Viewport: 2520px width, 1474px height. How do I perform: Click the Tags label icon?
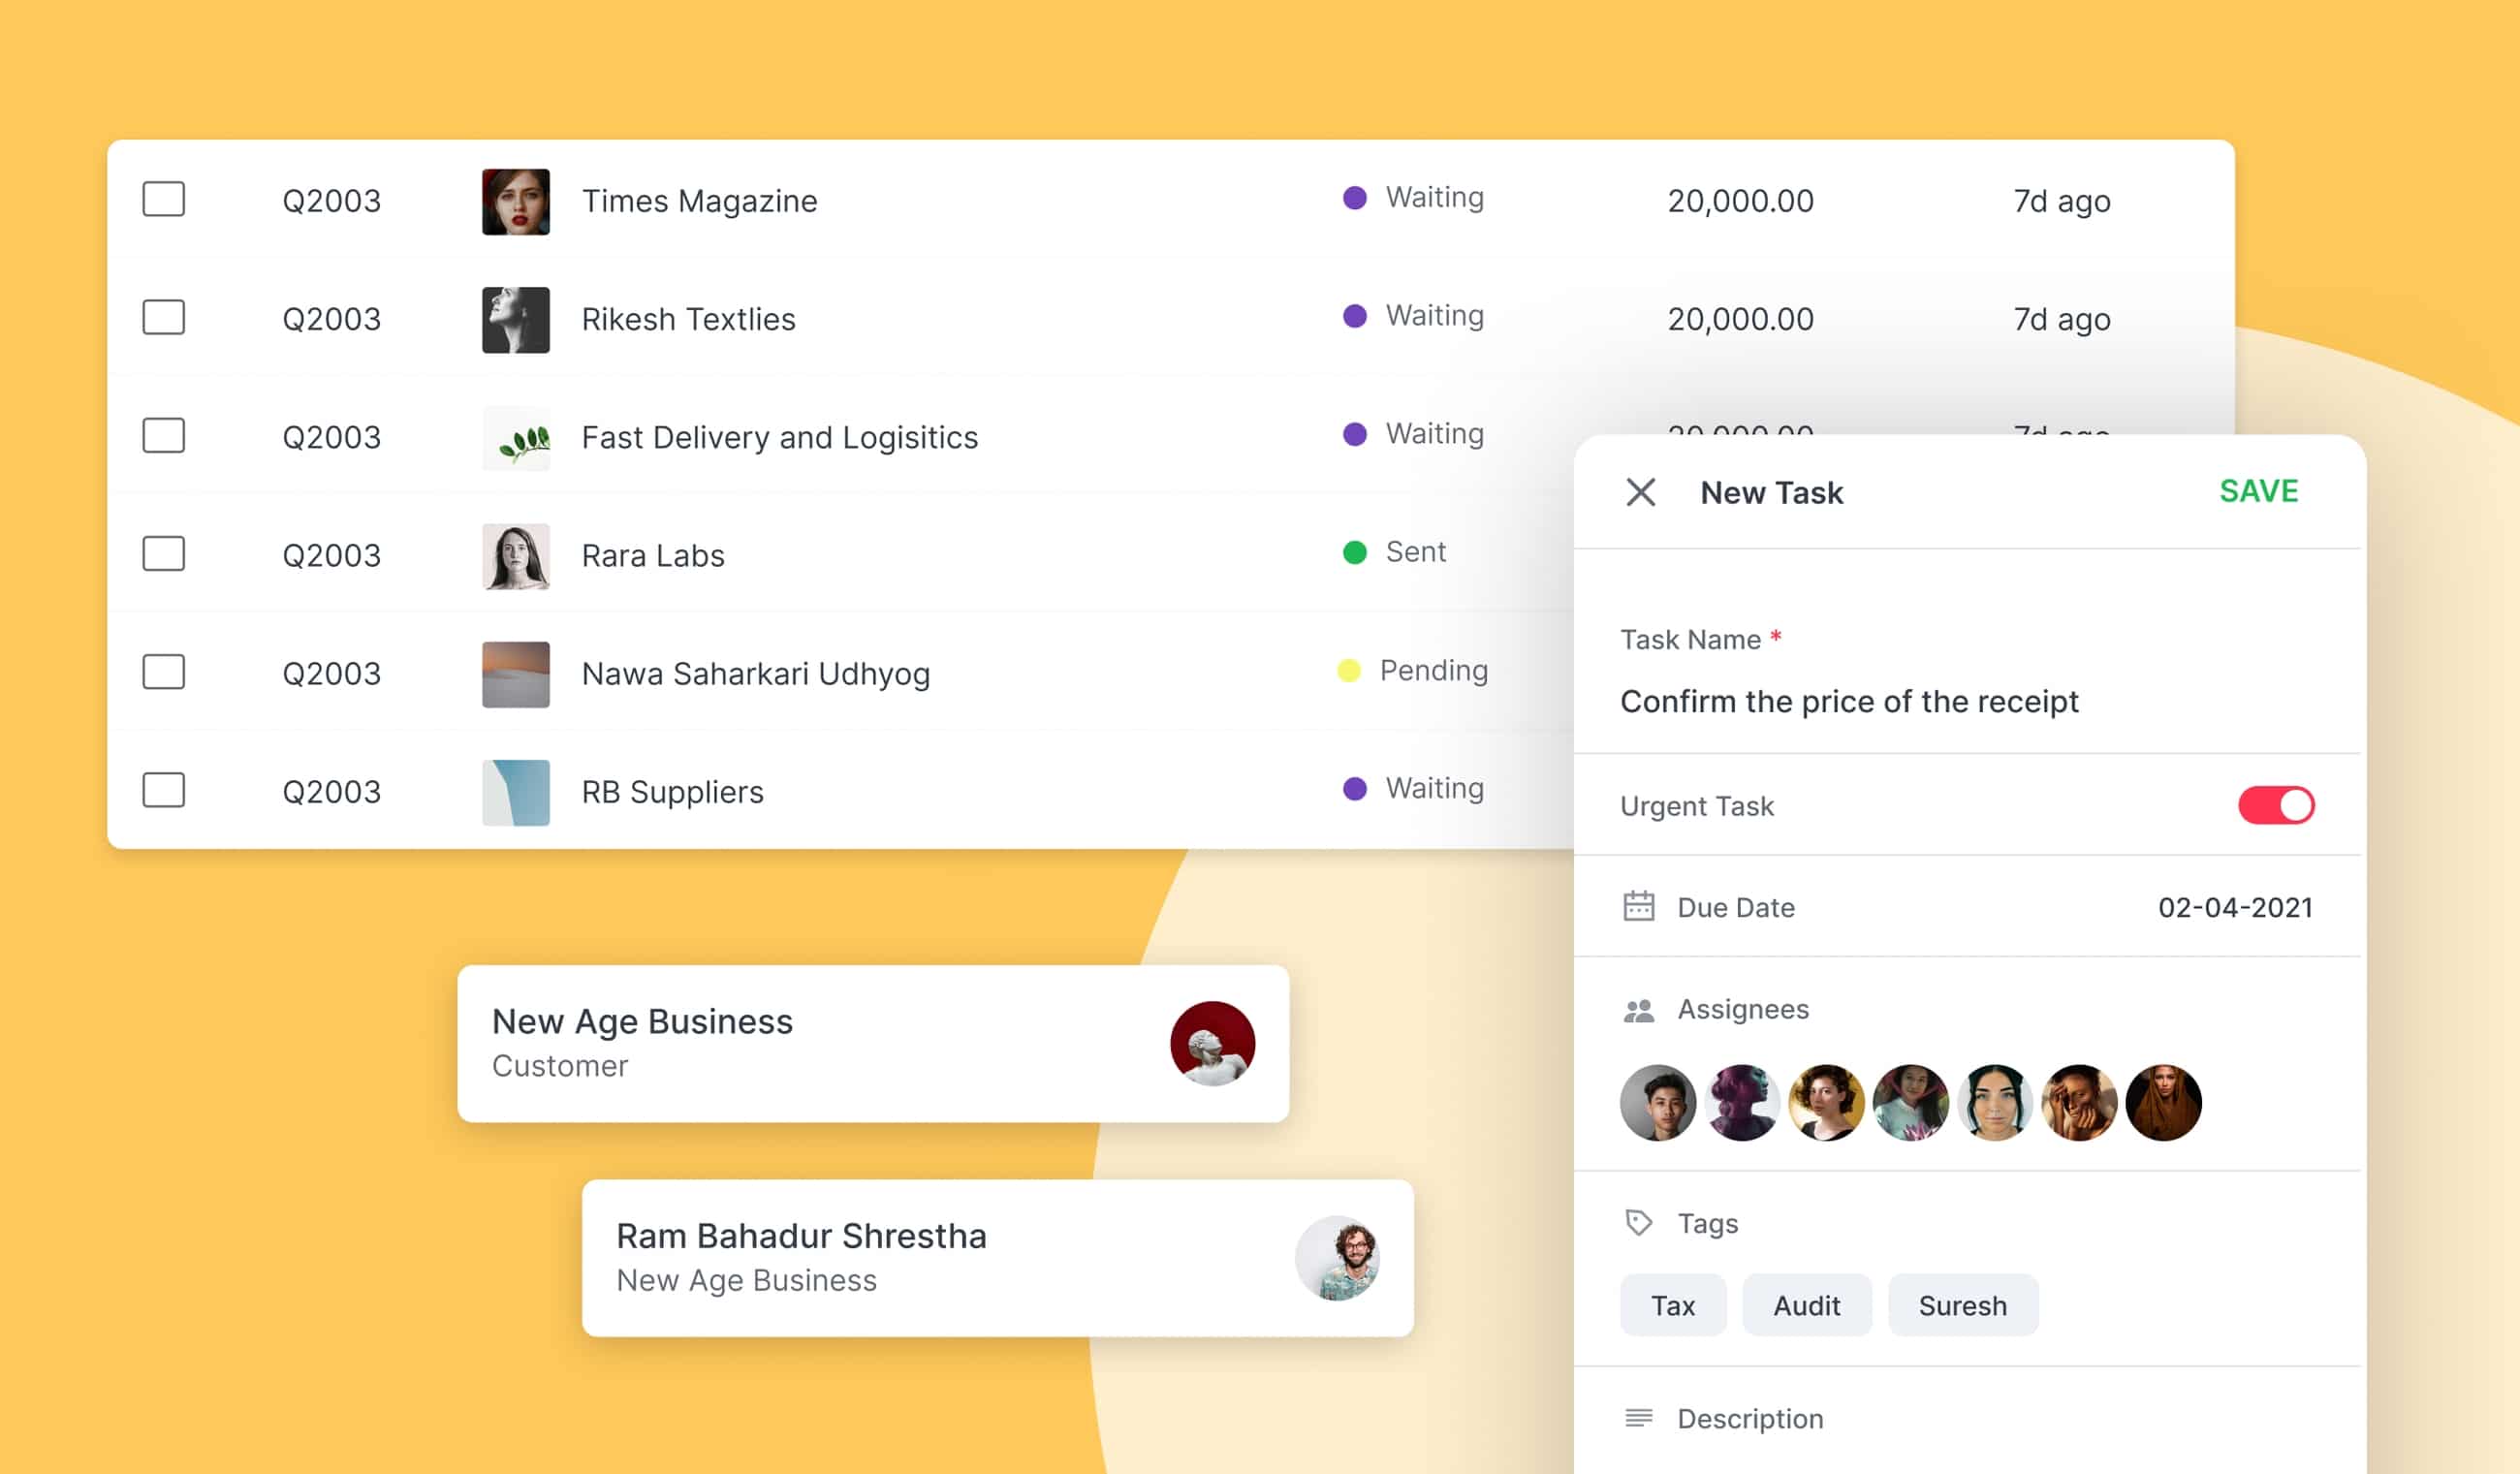(1638, 1222)
